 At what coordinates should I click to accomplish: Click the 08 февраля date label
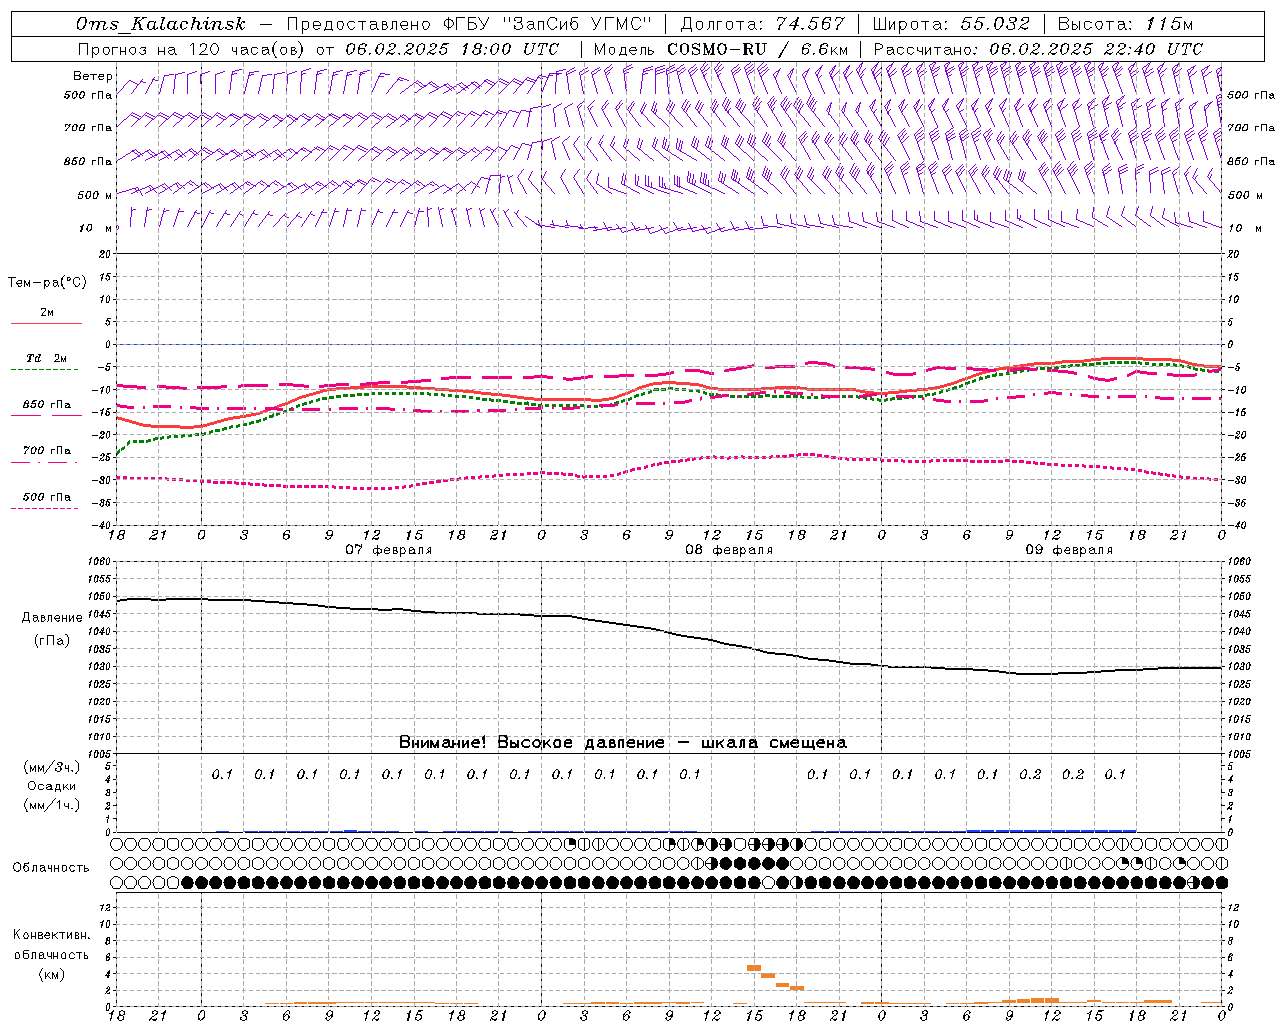coord(729,550)
